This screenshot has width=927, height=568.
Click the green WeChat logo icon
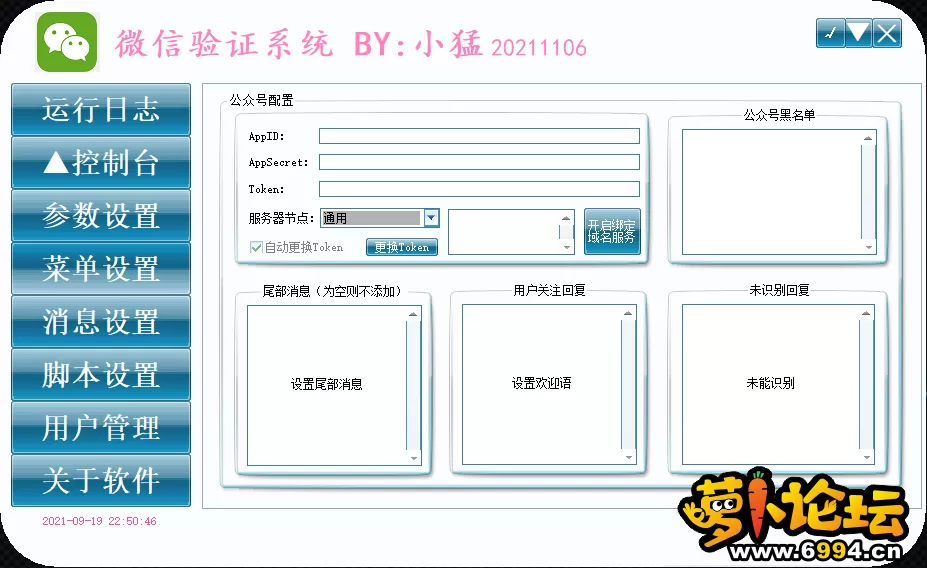(x=67, y=42)
